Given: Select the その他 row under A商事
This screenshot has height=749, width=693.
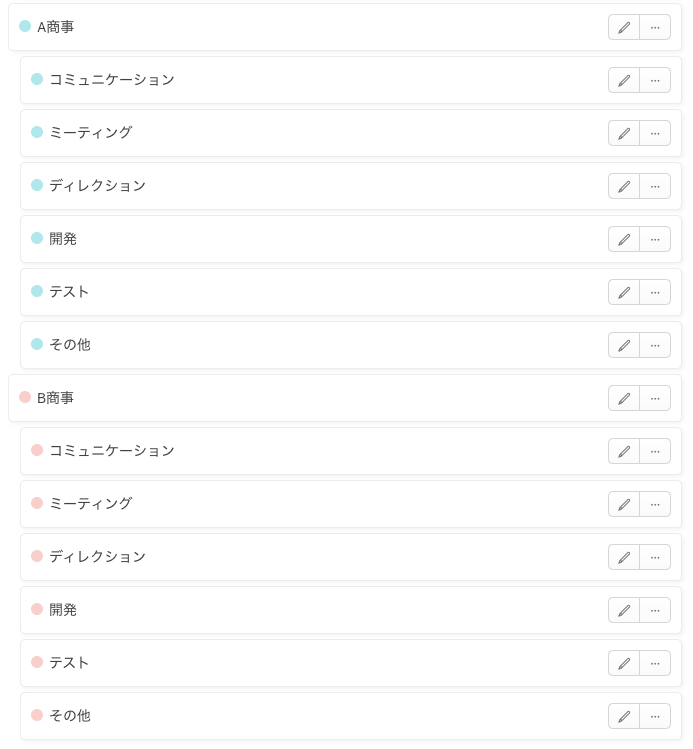Looking at the screenshot, I should [300, 345].
